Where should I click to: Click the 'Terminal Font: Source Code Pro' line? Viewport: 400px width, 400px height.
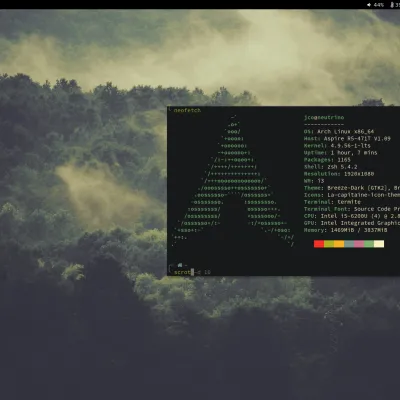pyautogui.click(x=352, y=209)
